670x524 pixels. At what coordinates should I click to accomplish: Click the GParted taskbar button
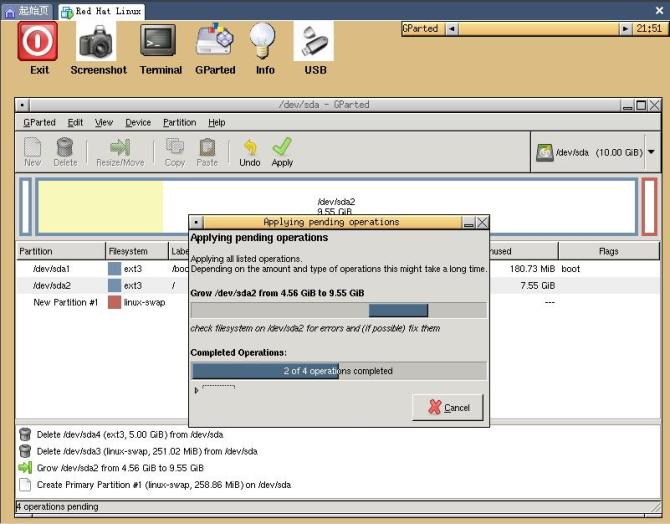[423, 29]
